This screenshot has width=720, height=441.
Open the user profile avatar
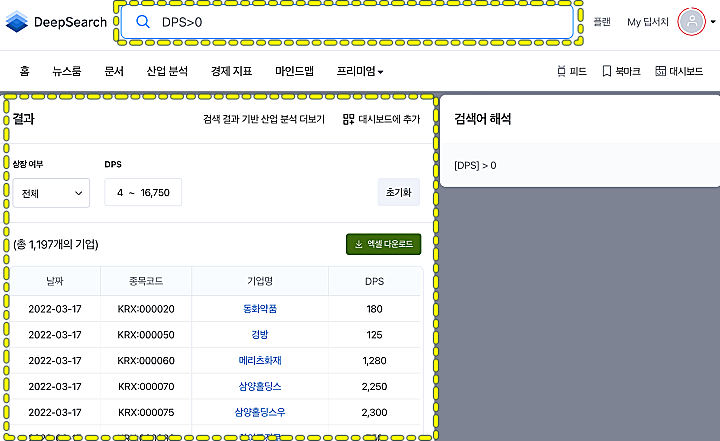click(692, 22)
